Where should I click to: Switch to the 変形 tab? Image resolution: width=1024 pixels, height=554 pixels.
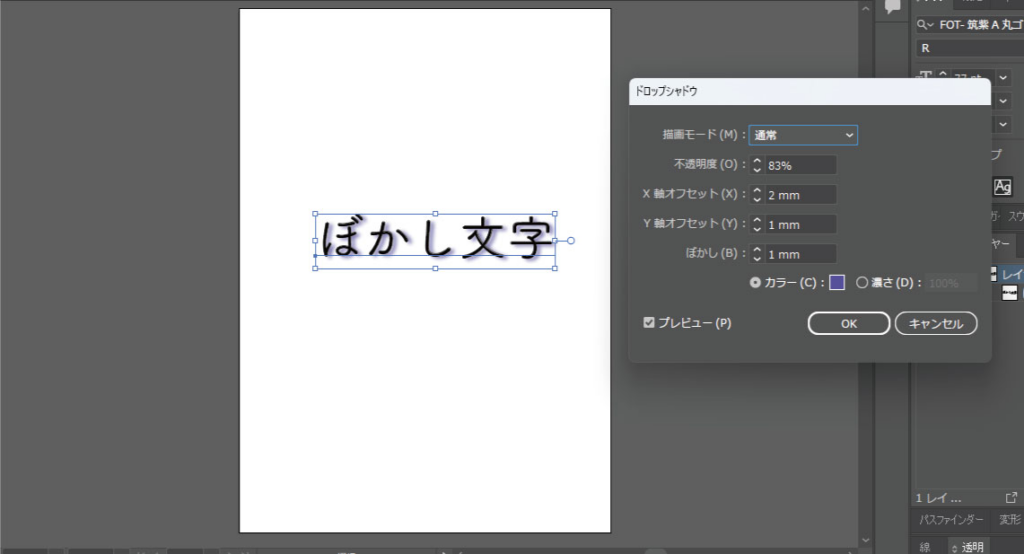tap(1009, 519)
